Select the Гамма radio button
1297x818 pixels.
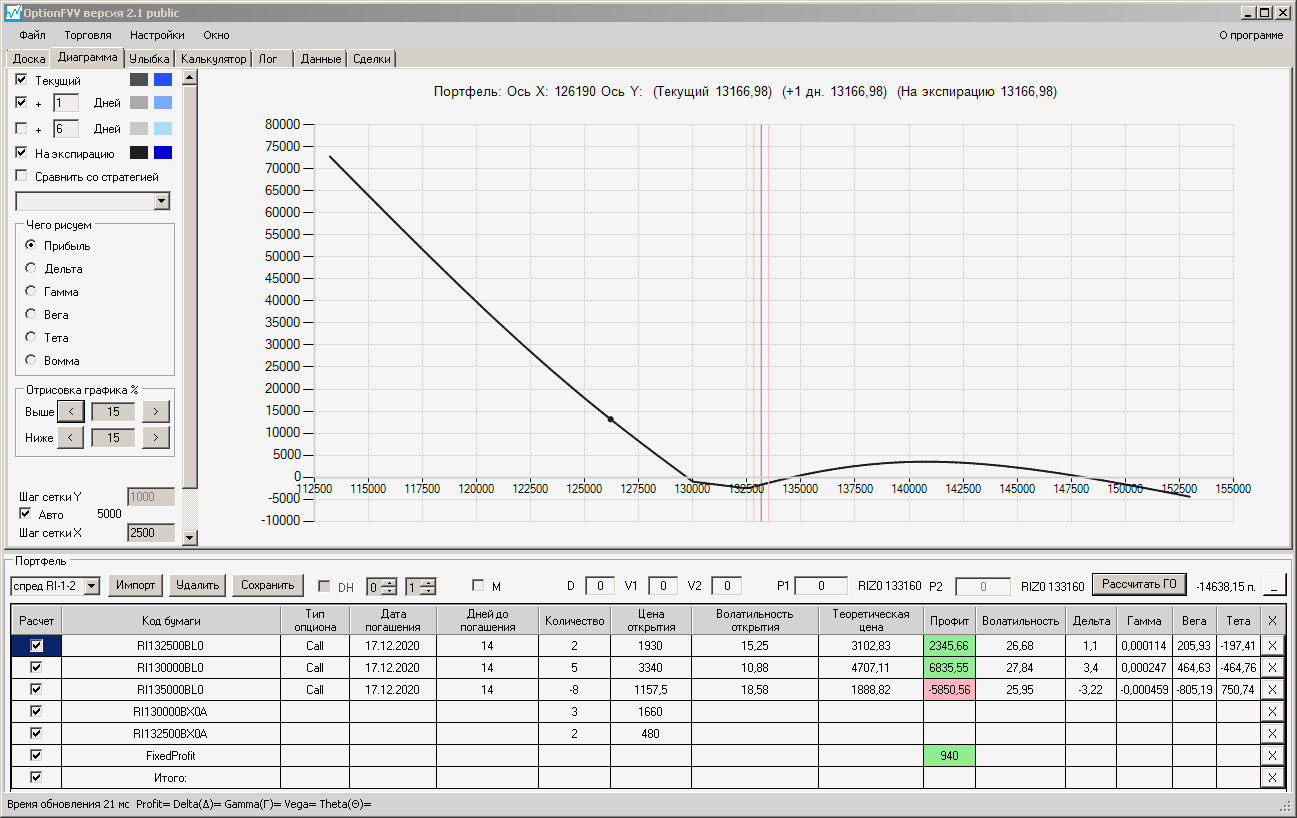(31, 292)
